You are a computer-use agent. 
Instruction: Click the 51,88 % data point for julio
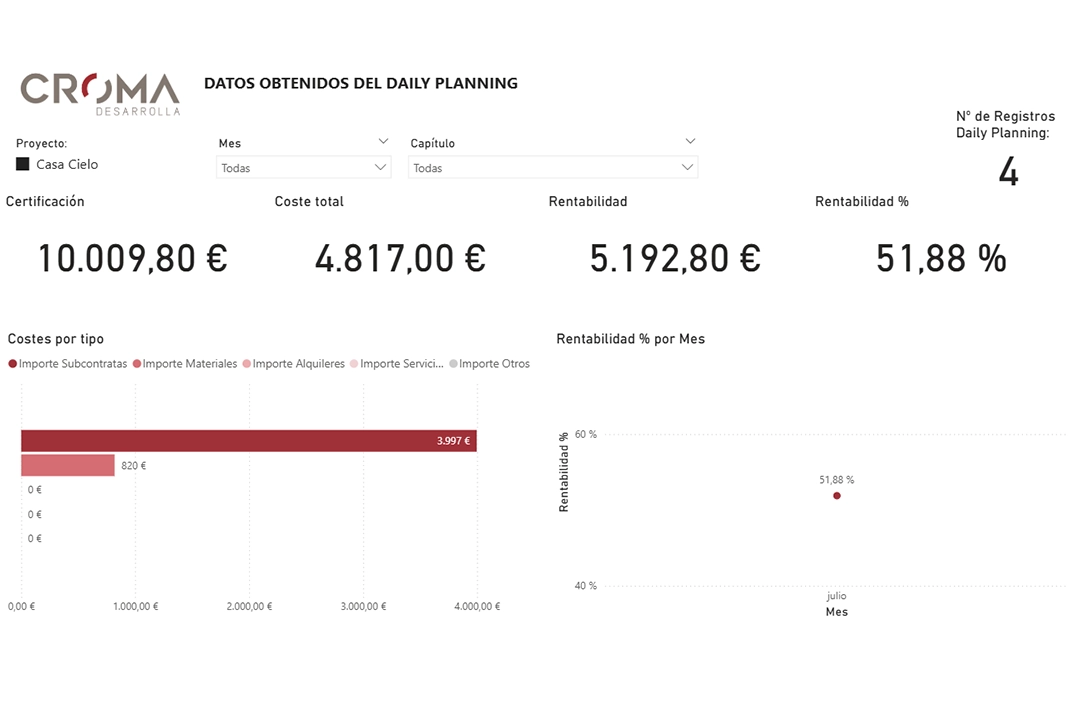837,496
